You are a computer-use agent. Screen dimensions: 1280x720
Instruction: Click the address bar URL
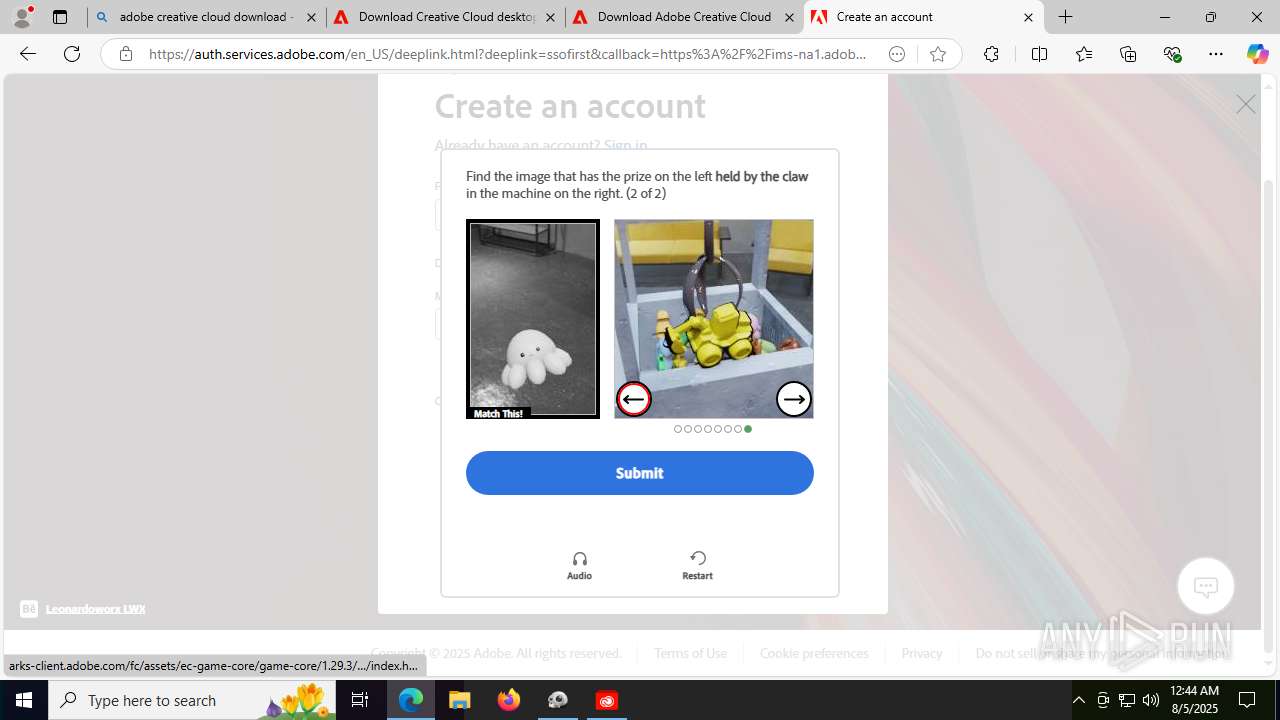507,54
